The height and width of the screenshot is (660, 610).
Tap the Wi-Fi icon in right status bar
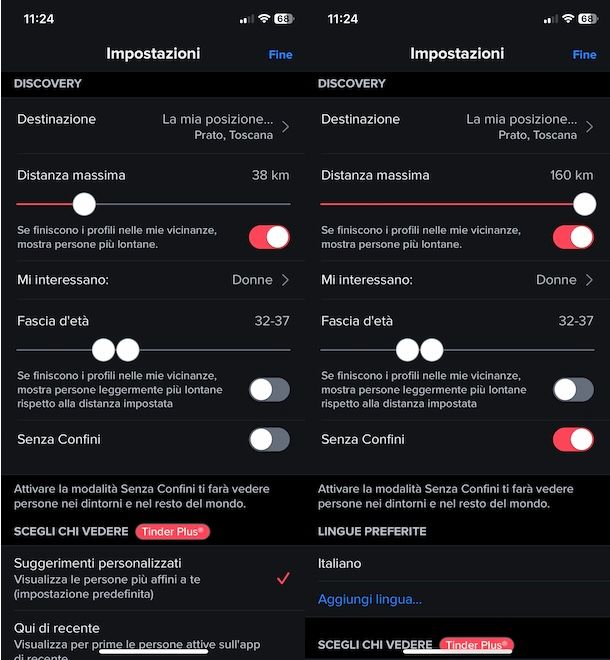[568, 19]
